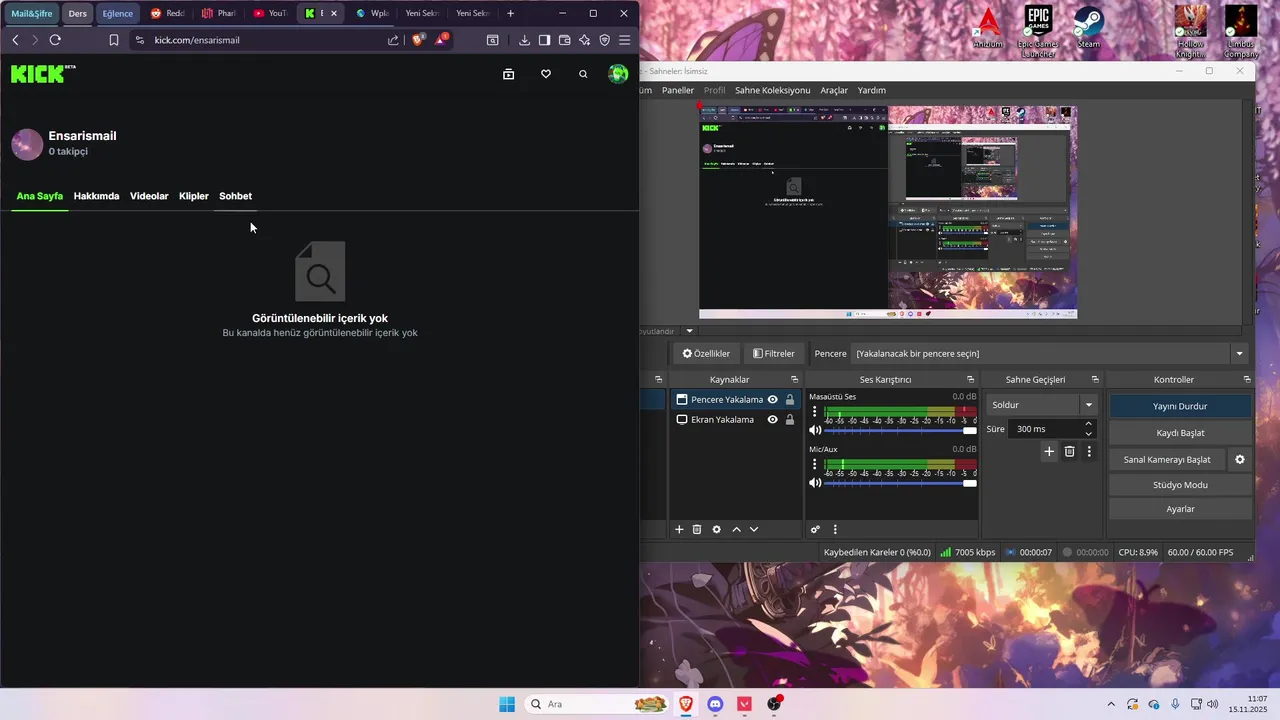Open the Pencere window selection dropdown
The width and height of the screenshot is (1280, 720).
(x=1240, y=354)
